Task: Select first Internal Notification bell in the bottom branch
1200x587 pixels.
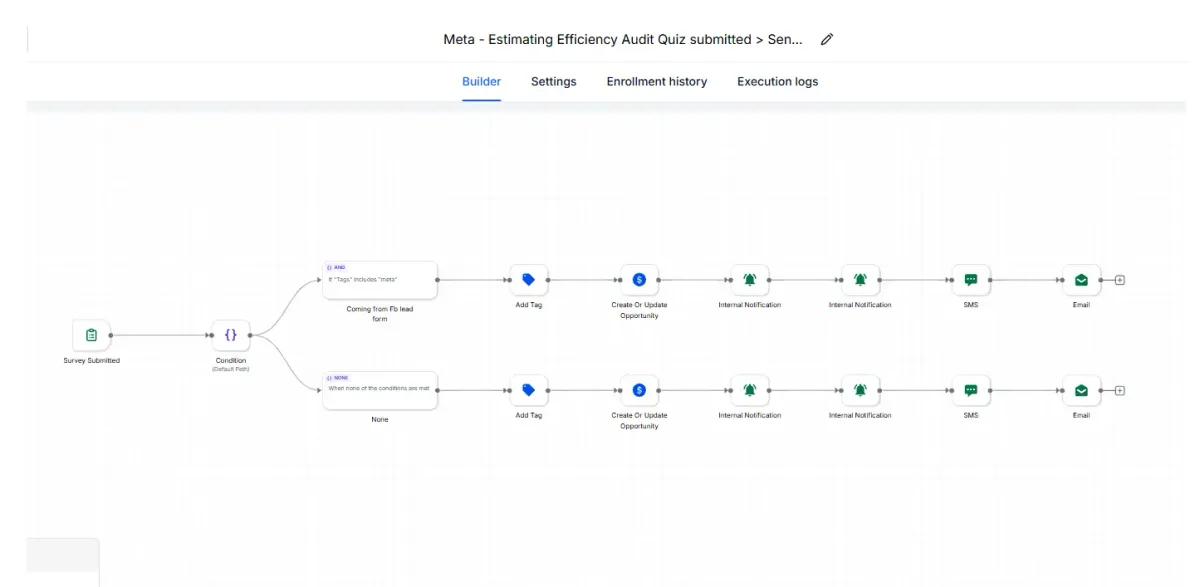Action: (750, 390)
